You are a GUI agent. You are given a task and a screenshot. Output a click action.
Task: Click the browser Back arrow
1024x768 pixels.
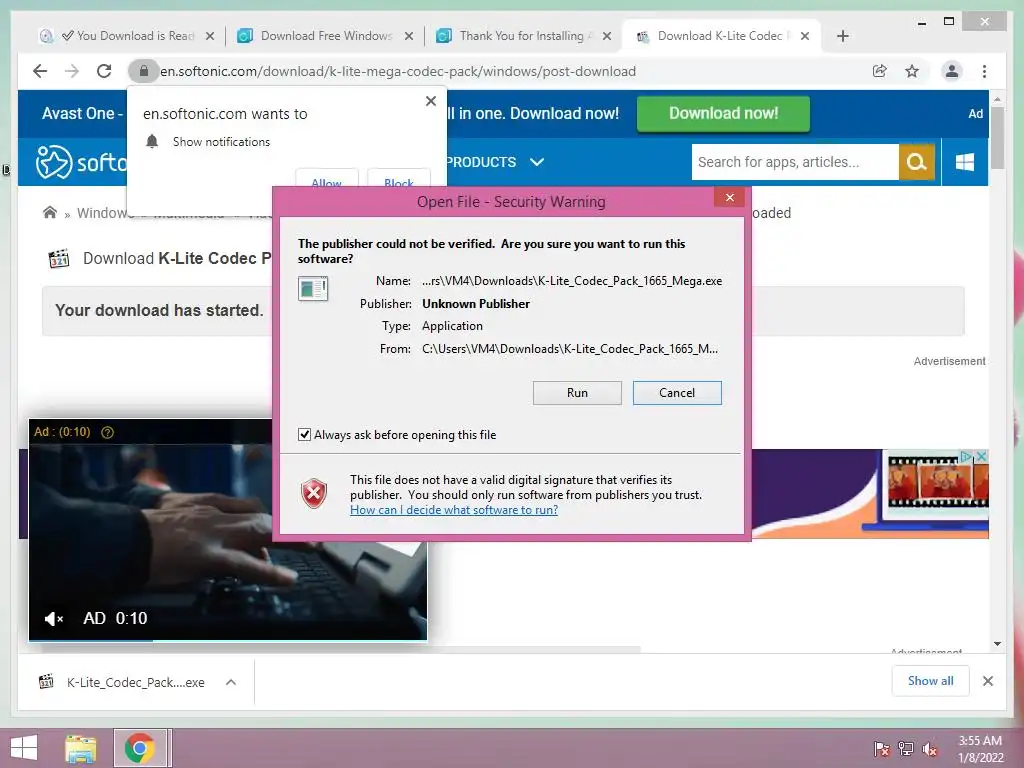(40, 71)
